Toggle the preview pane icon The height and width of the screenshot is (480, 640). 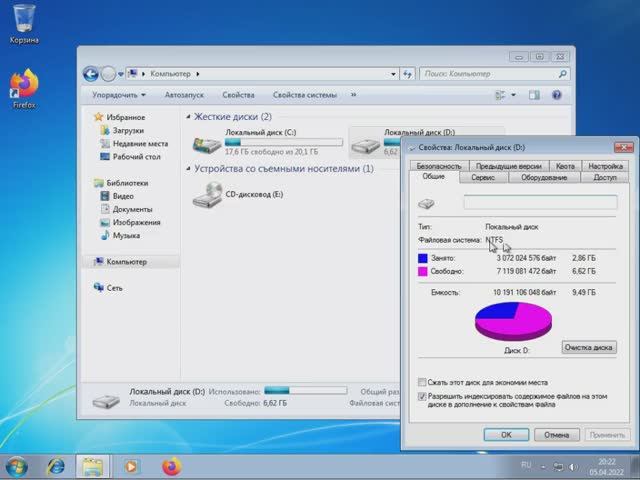click(x=534, y=95)
